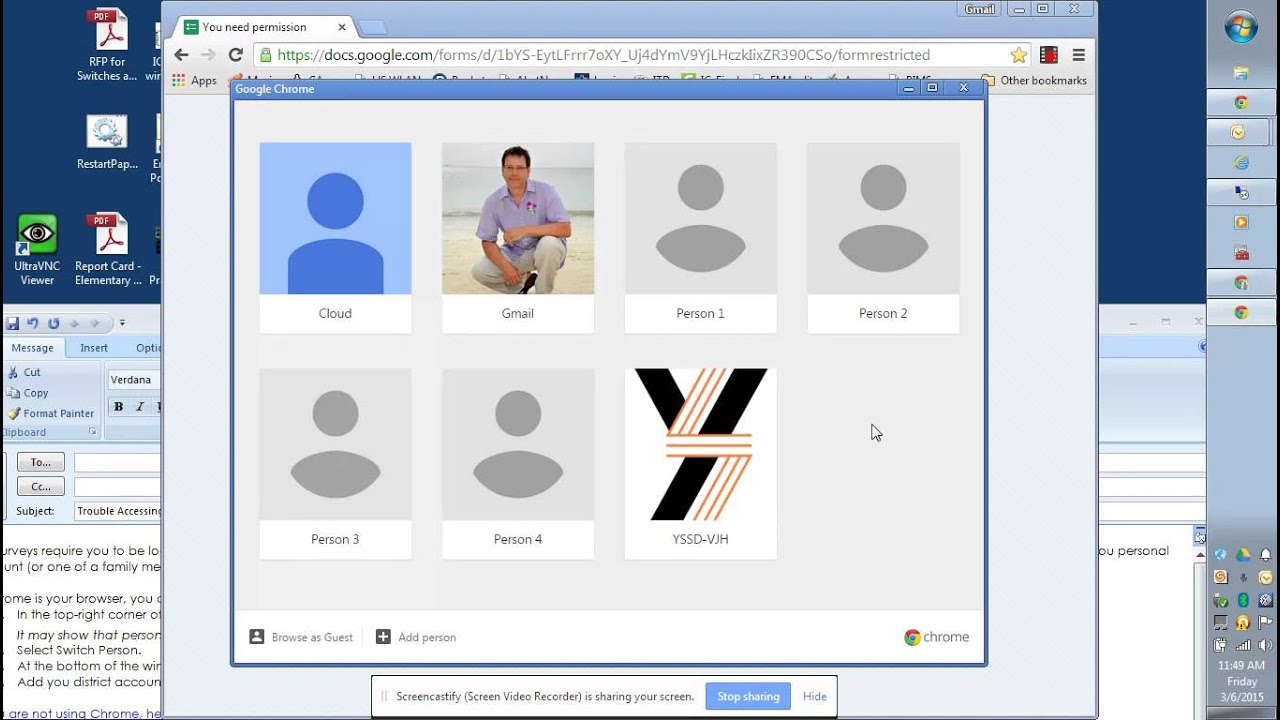
Task: Click Add person
Action: coord(416,637)
